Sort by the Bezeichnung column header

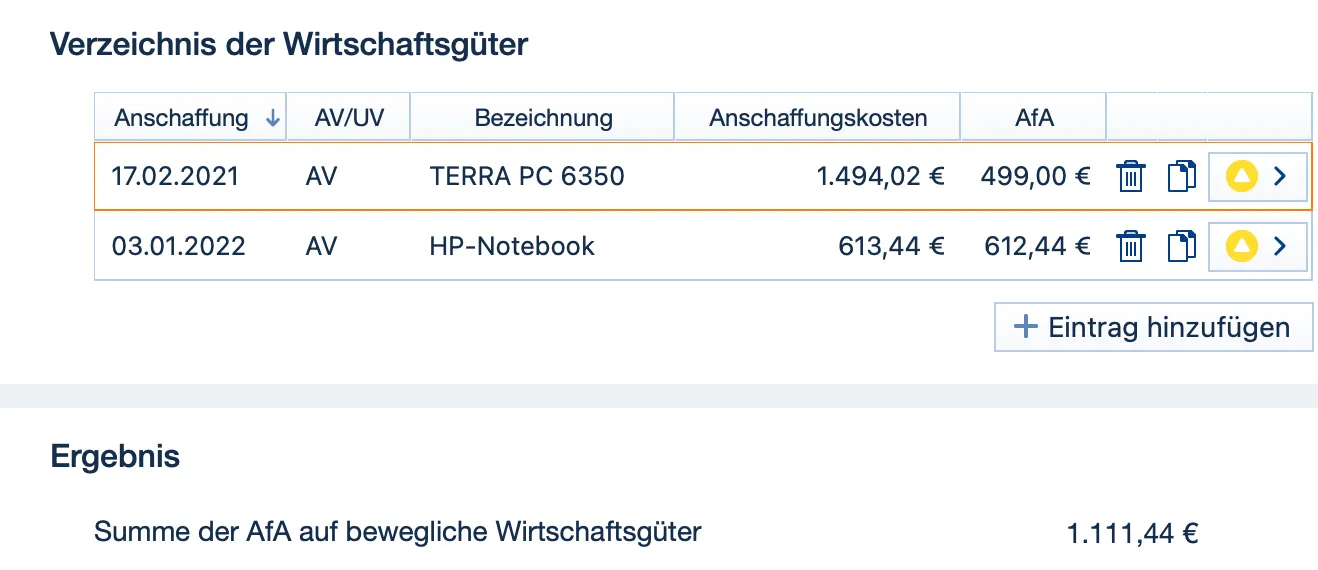pyautogui.click(x=543, y=118)
